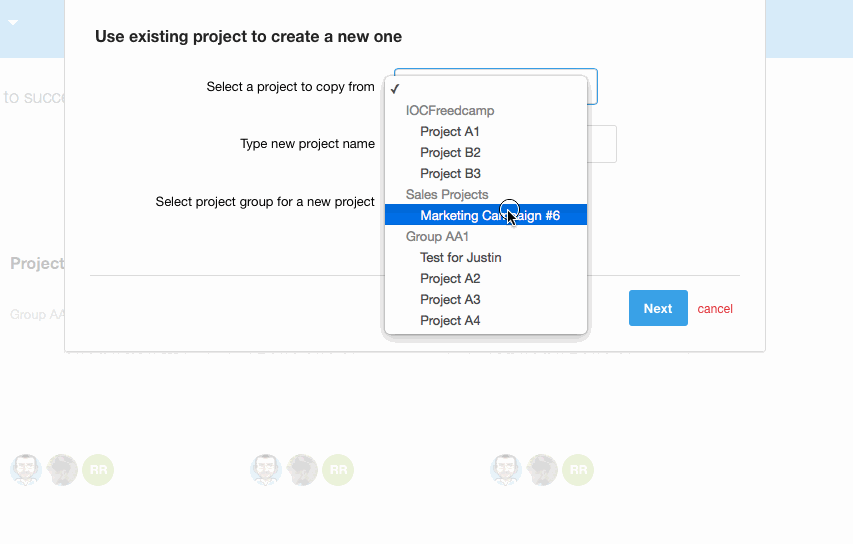Click the rightmost group's bearded avatar
Image resolution: width=853 pixels, height=544 pixels.
pyautogui.click(x=506, y=470)
